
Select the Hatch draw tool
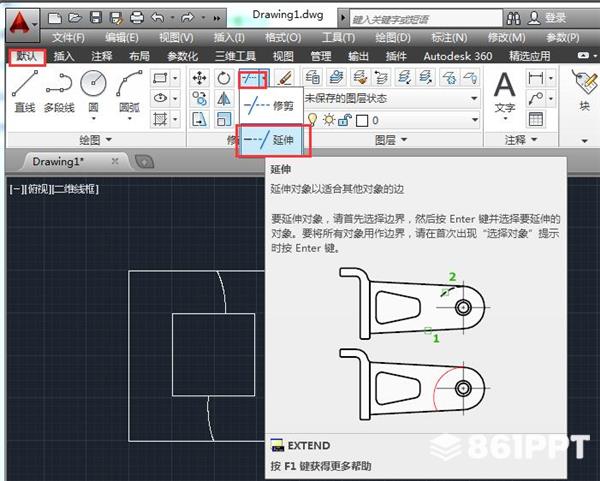pyautogui.click(x=160, y=119)
